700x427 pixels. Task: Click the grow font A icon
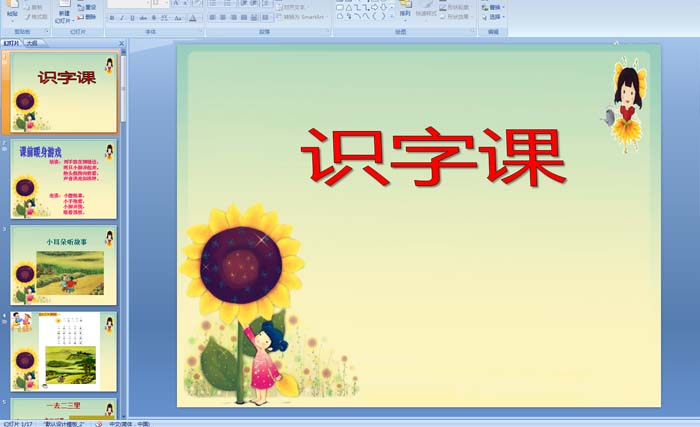tap(176, 3)
